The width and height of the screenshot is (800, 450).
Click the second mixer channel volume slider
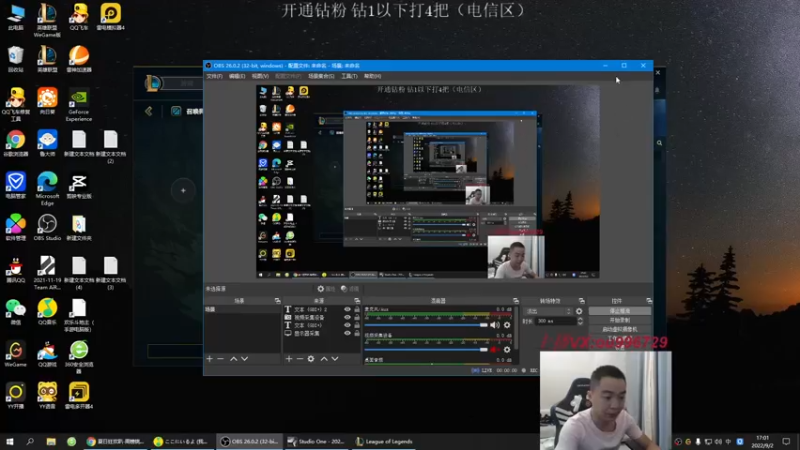click(x=426, y=349)
